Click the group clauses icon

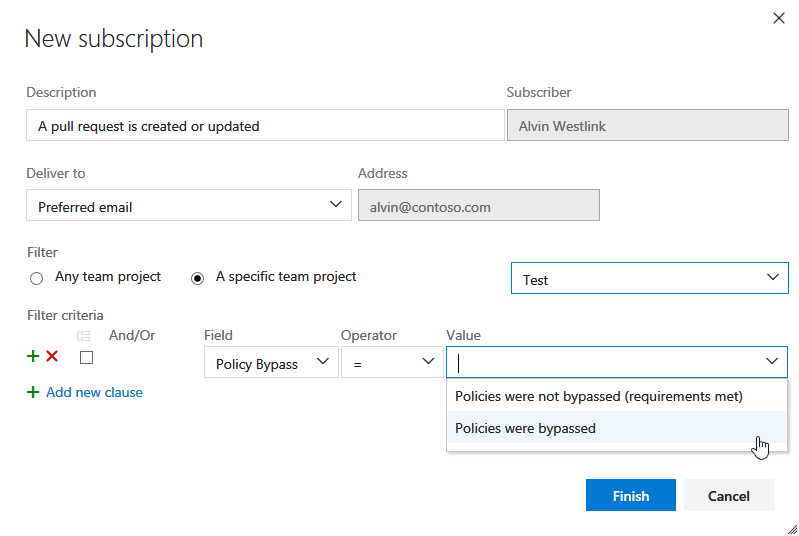click(x=84, y=336)
